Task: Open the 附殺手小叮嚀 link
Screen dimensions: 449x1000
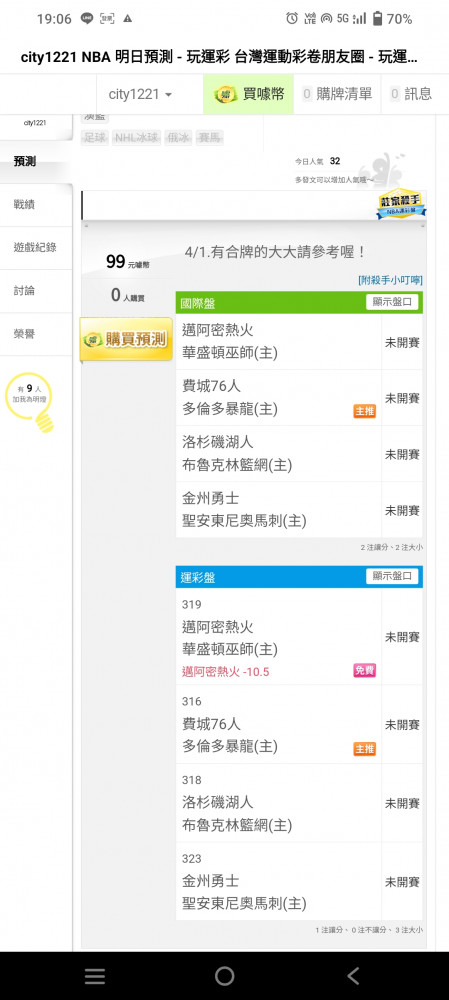Action: [390, 280]
